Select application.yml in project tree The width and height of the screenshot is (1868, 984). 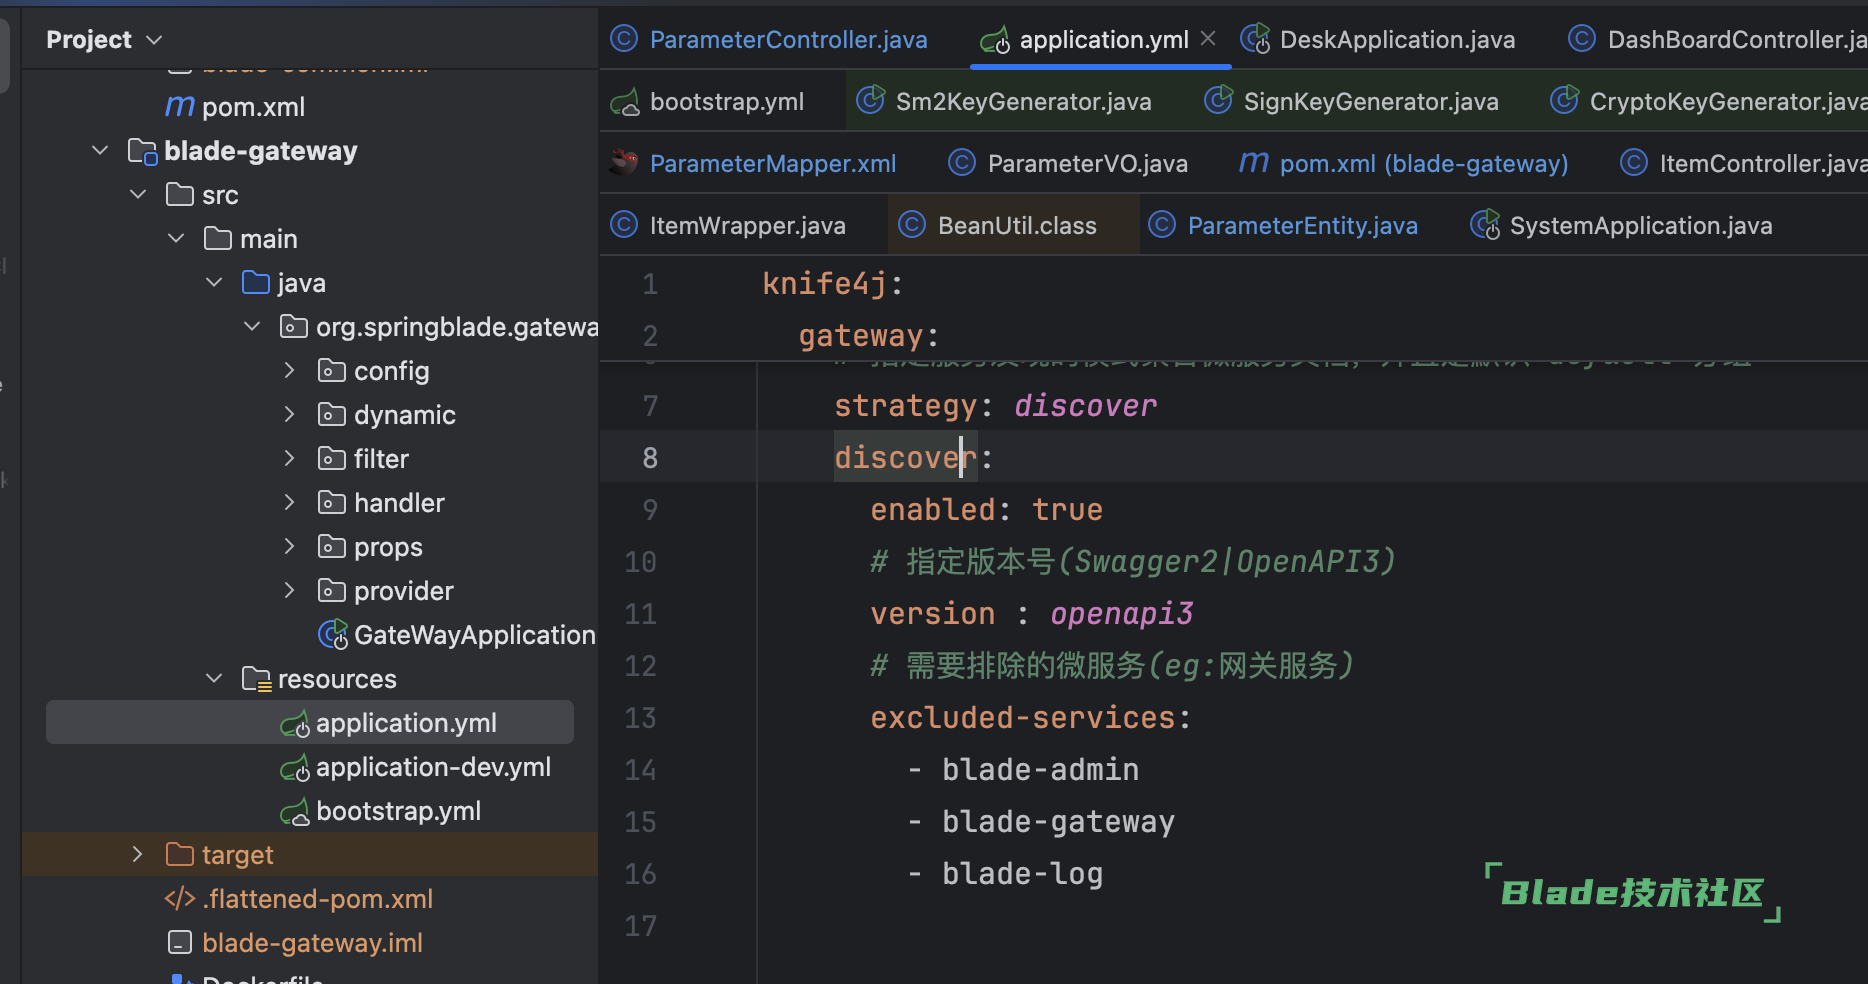pyautogui.click(x=310, y=723)
